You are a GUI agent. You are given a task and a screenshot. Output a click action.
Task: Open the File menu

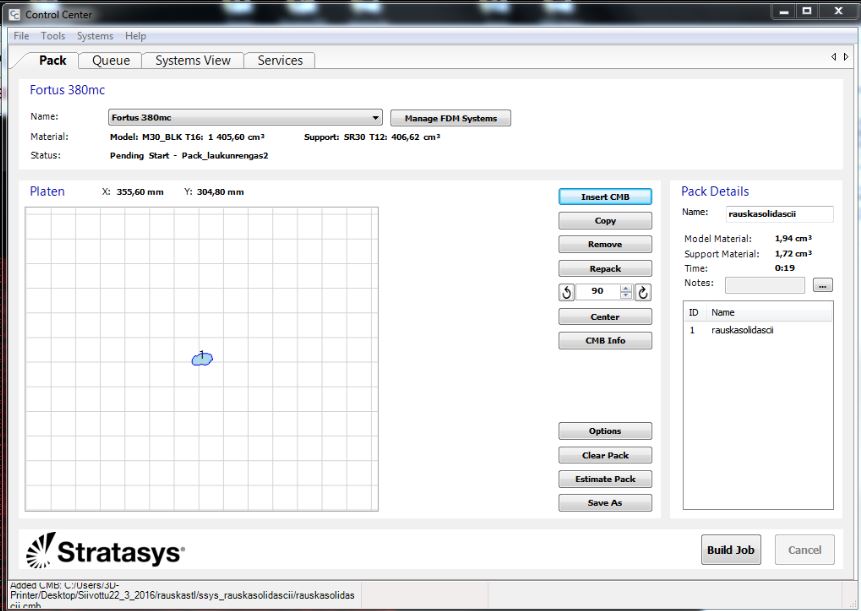(x=21, y=36)
